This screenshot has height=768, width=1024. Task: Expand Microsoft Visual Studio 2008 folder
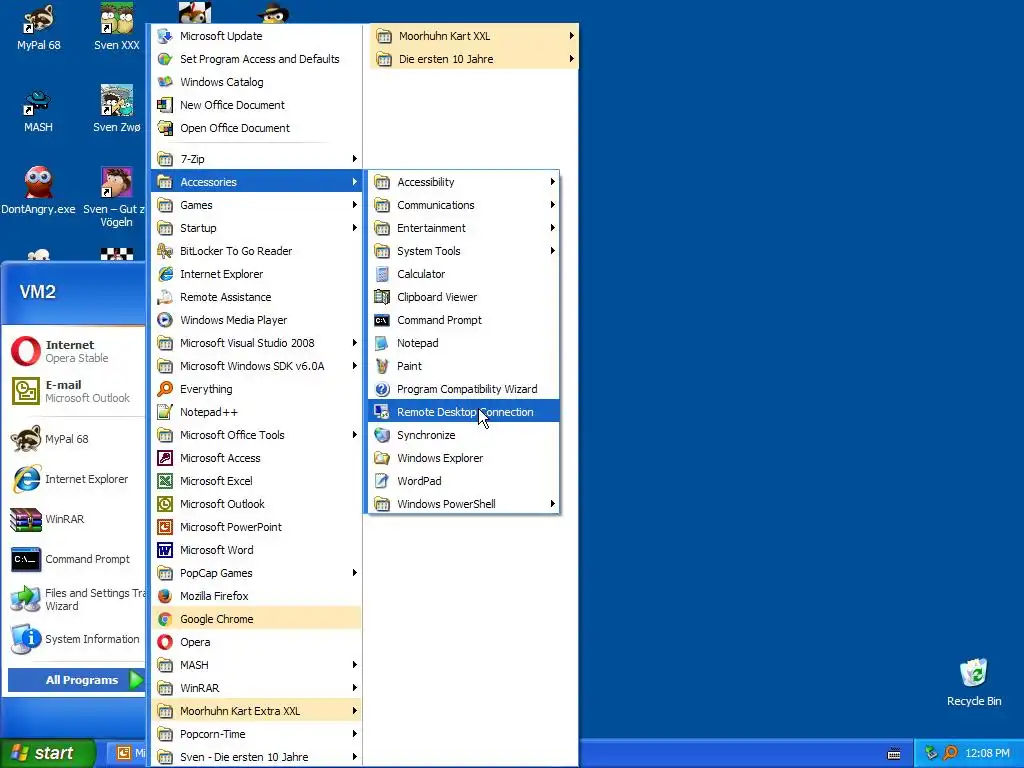[x=257, y=344]
